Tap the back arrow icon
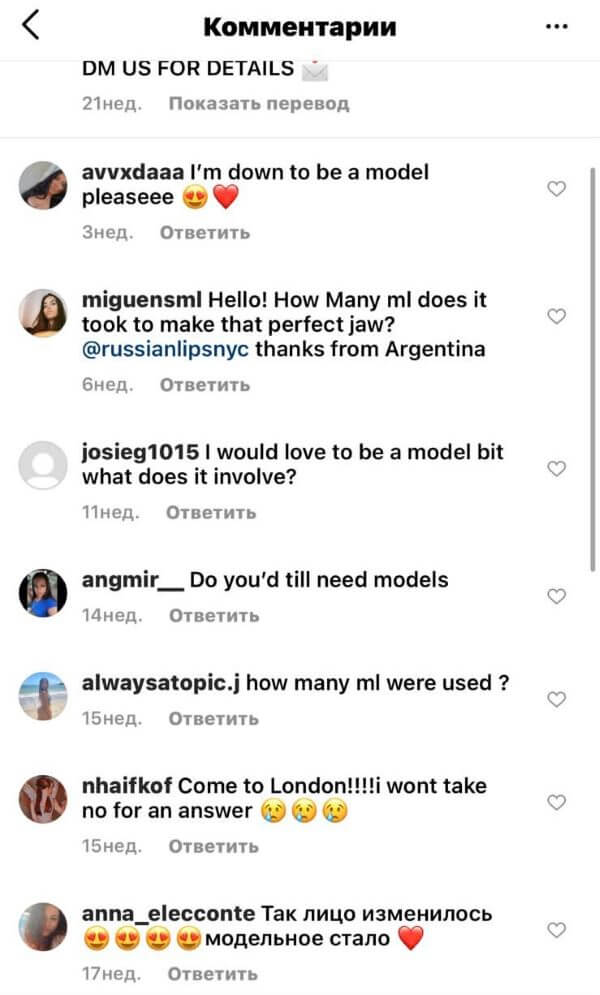The height and width of the screenshot is (995, 600). (x=31, y=26)
